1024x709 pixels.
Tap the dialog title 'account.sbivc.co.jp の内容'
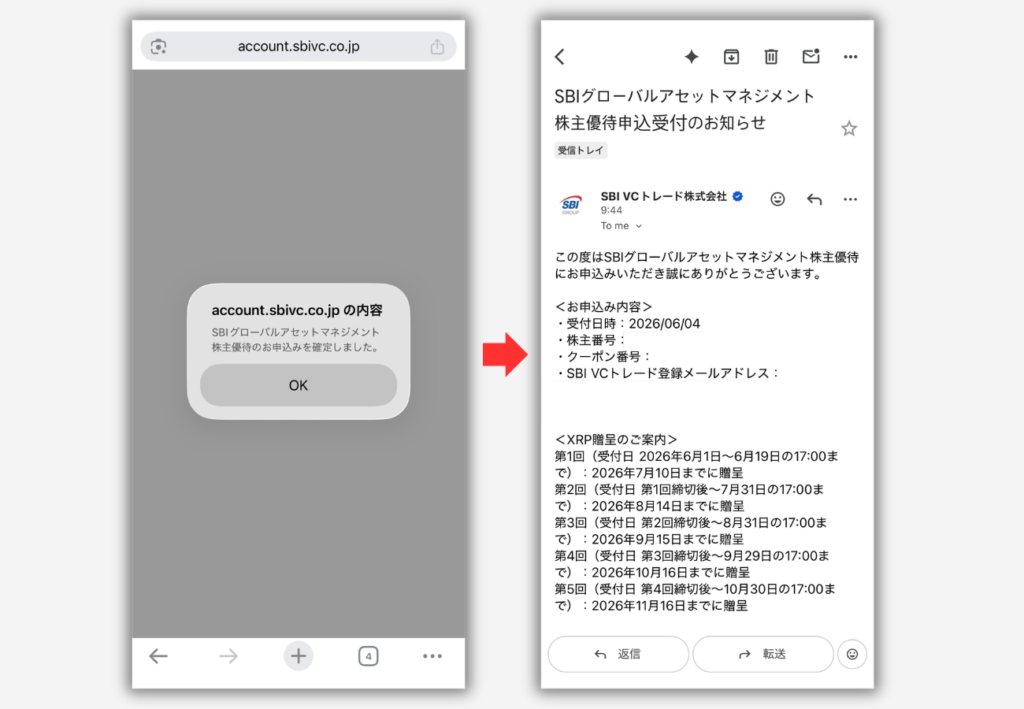297,310
